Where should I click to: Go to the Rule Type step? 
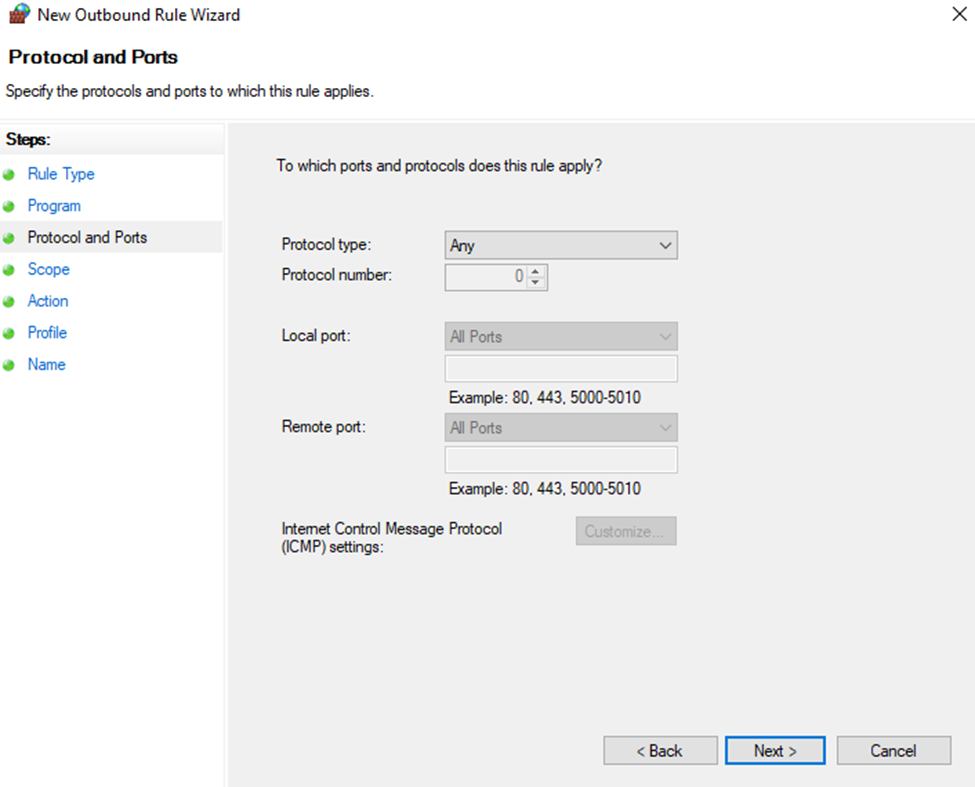(x=61, y=174)
